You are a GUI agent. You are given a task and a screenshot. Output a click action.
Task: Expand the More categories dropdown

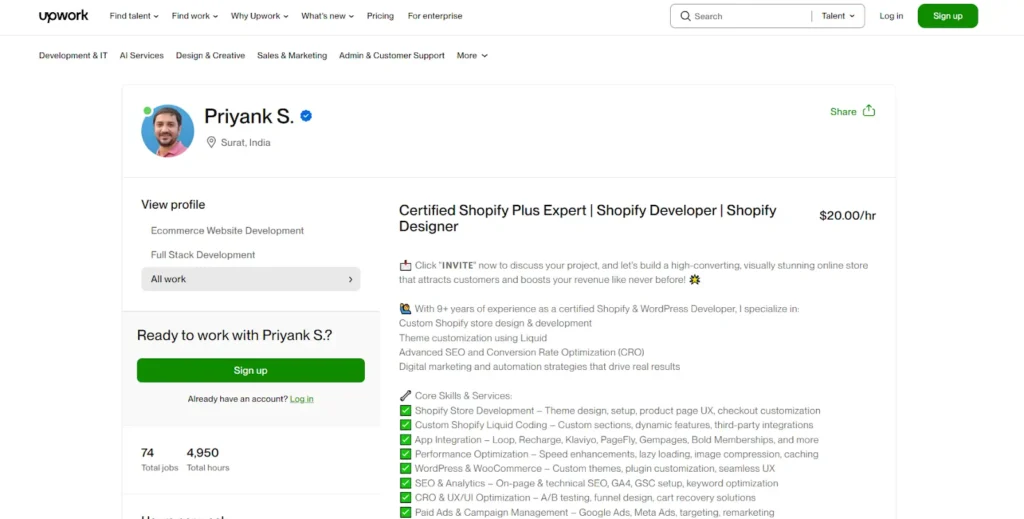coord(472,55)
